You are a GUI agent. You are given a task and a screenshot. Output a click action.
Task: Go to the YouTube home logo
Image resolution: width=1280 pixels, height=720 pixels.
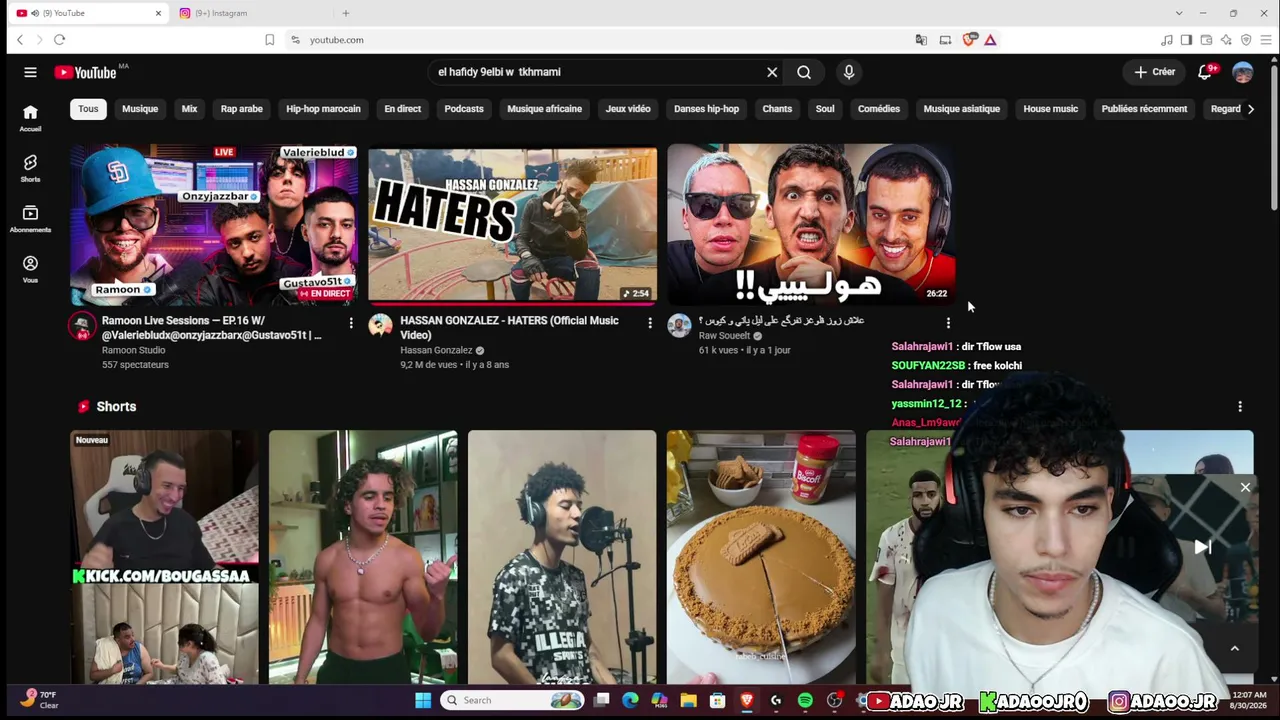[85, 72]
